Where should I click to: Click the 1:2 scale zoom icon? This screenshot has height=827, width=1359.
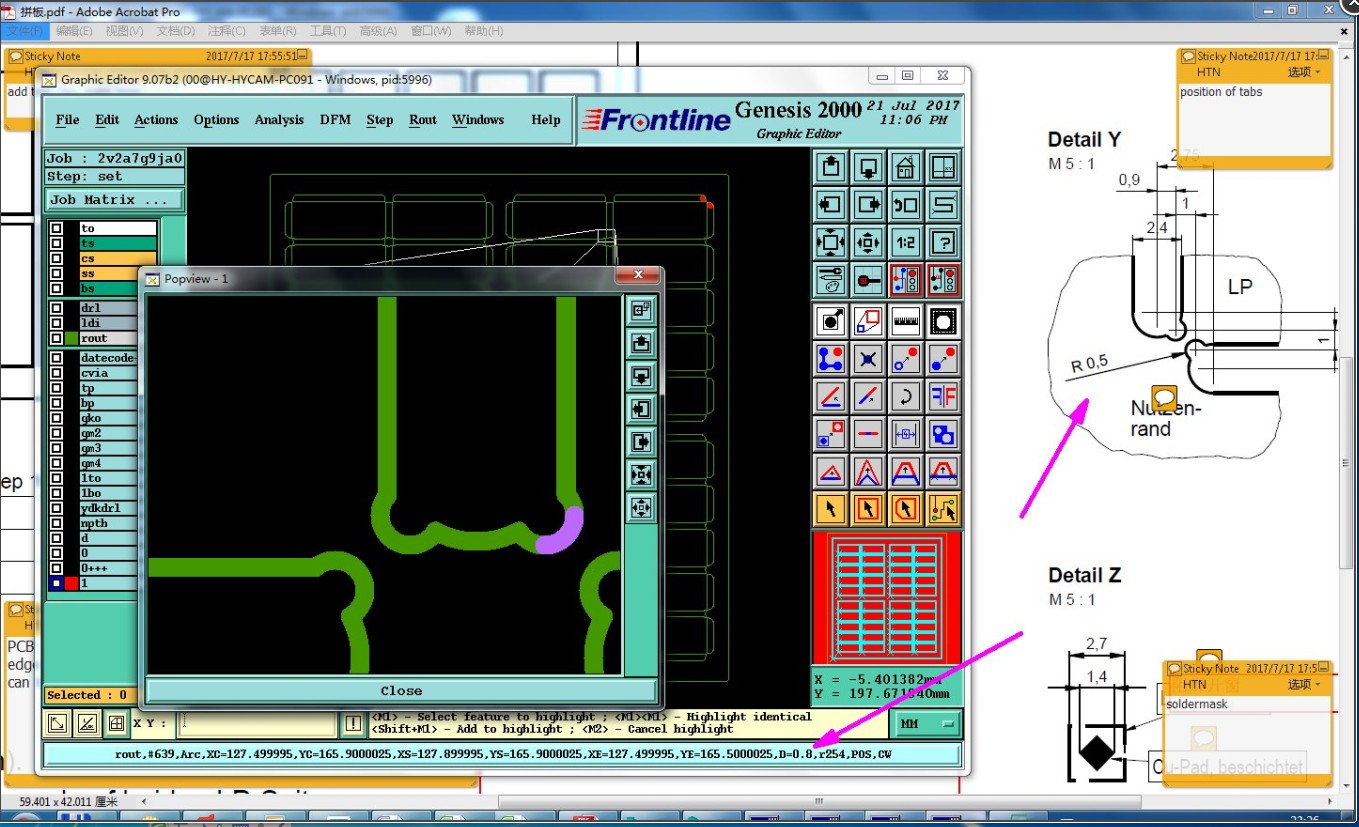click(x=905, y=241)
